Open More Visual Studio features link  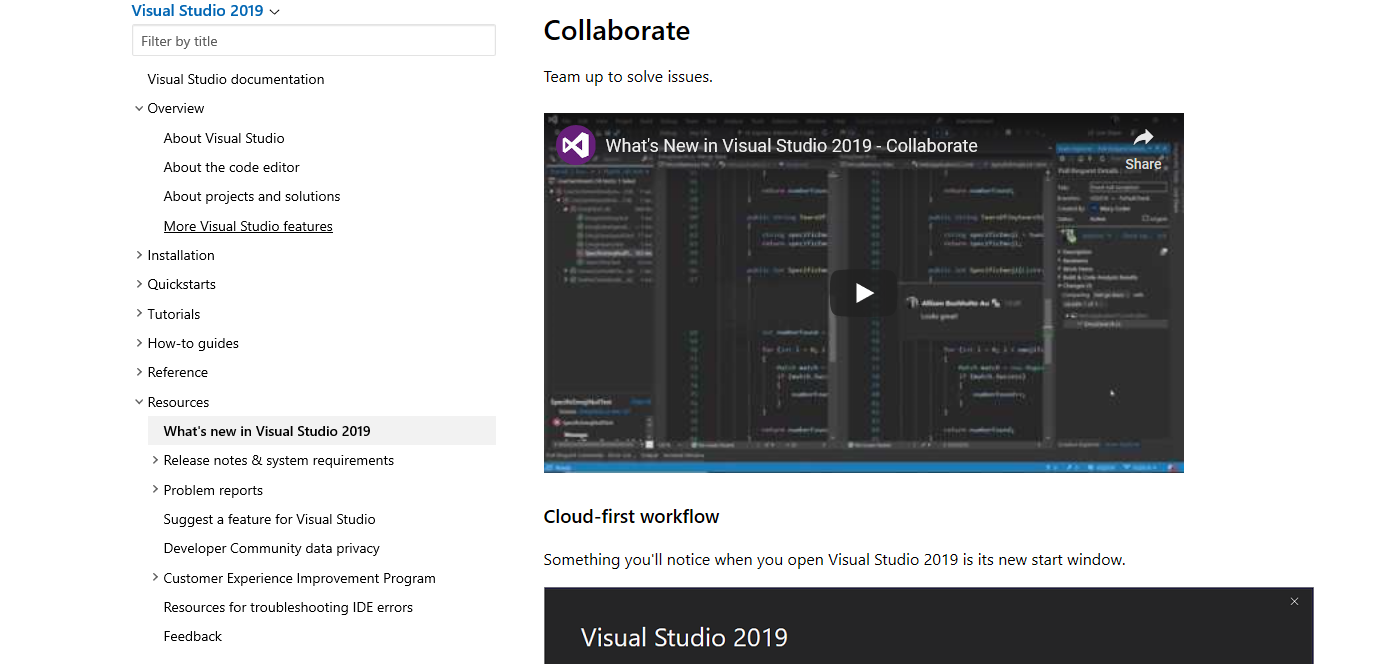[x=248, y=226]
